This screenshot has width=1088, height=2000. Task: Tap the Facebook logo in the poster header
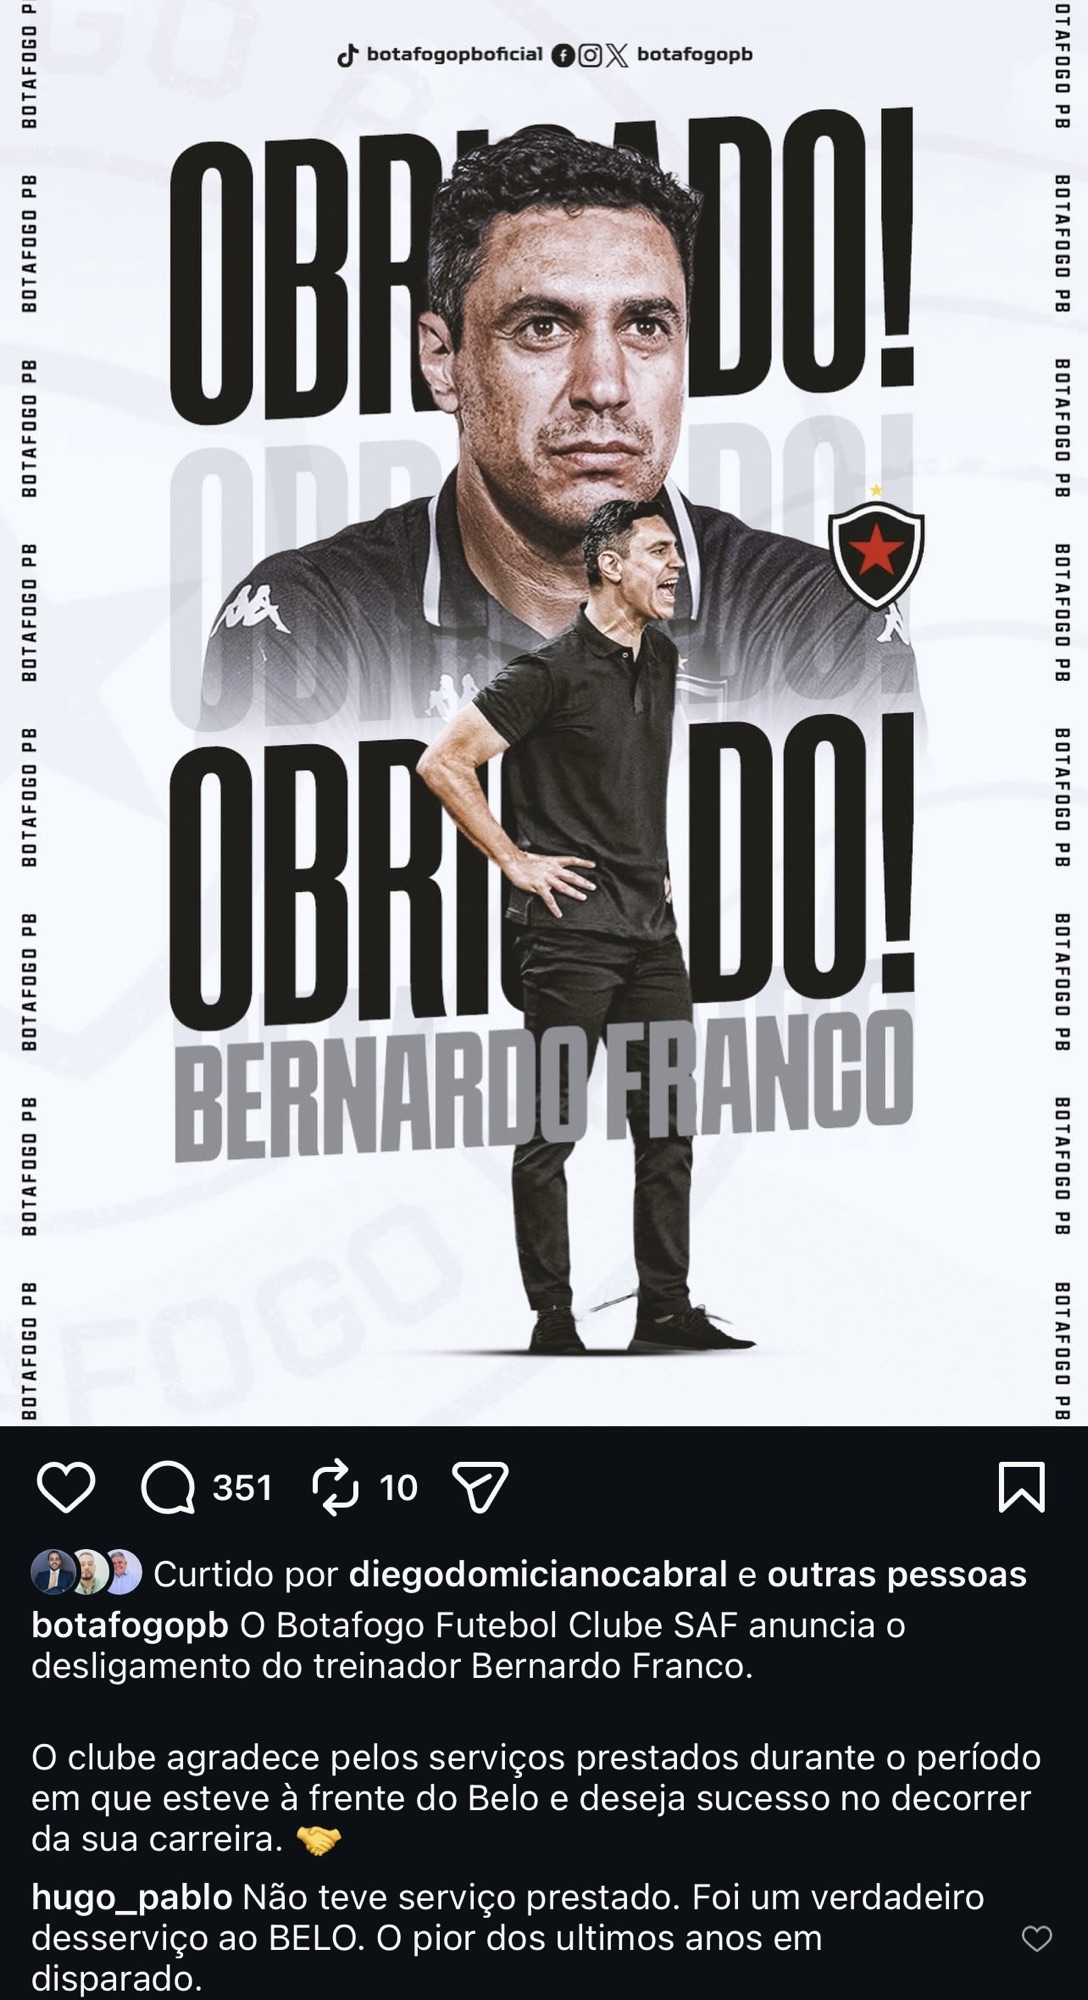point(563,56)
